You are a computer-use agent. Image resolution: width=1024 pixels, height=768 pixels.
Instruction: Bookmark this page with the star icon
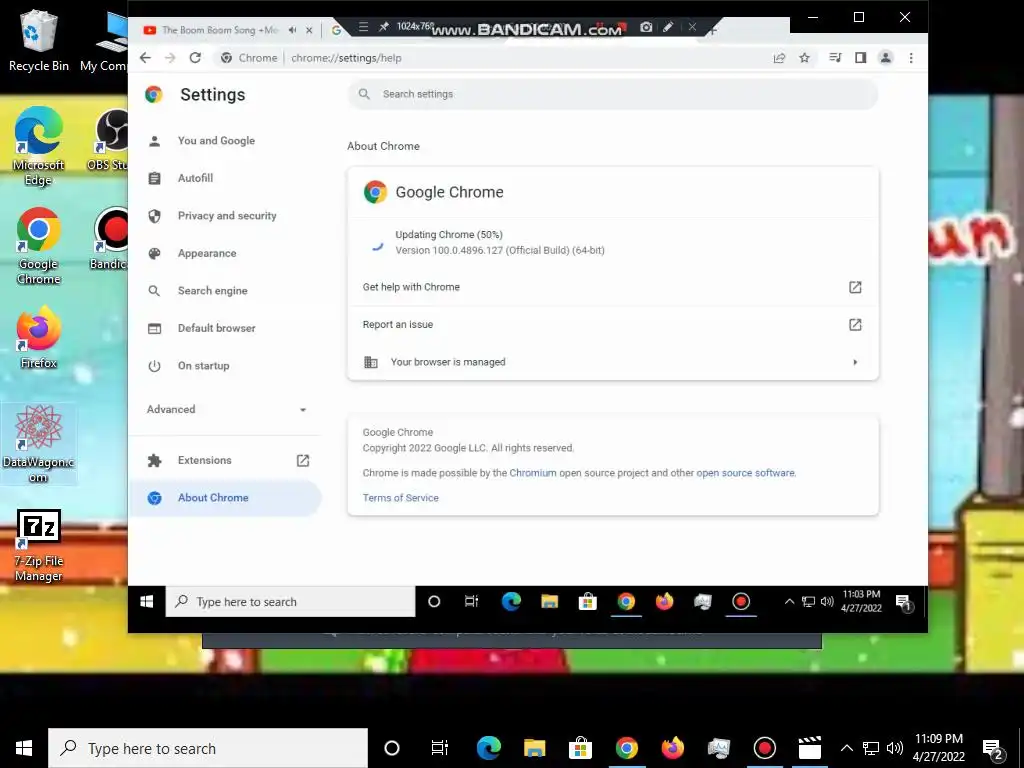pos(805,58)
